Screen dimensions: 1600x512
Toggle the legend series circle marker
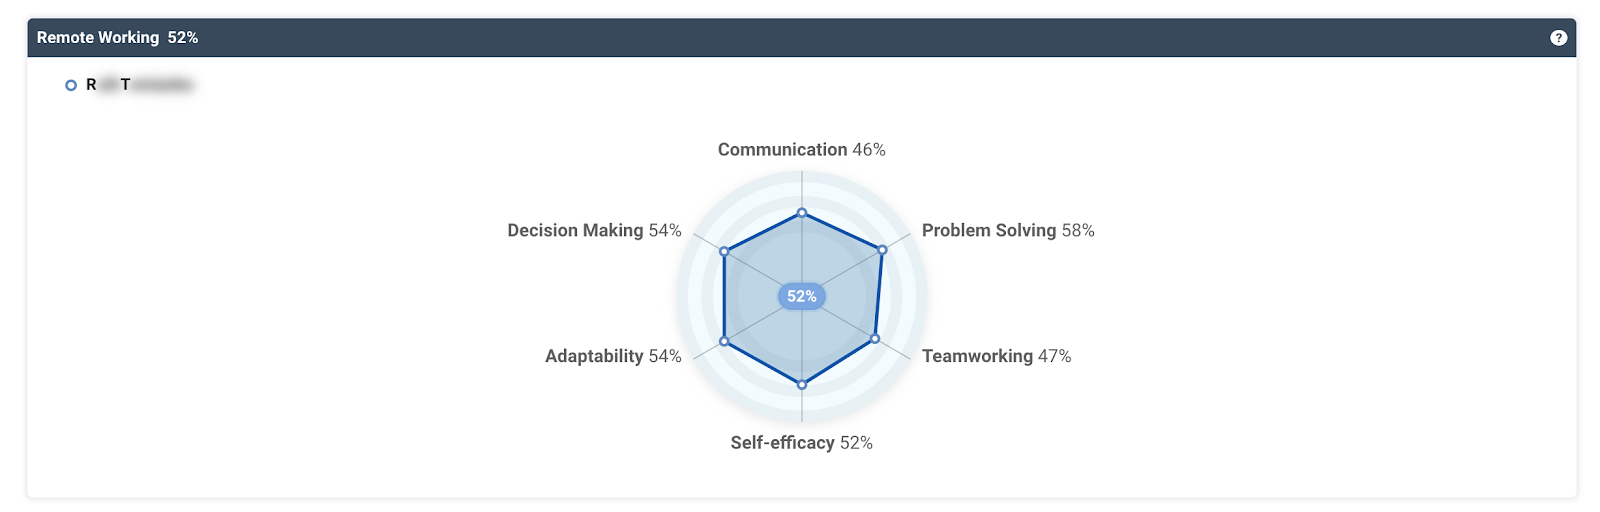pos(71,85)
